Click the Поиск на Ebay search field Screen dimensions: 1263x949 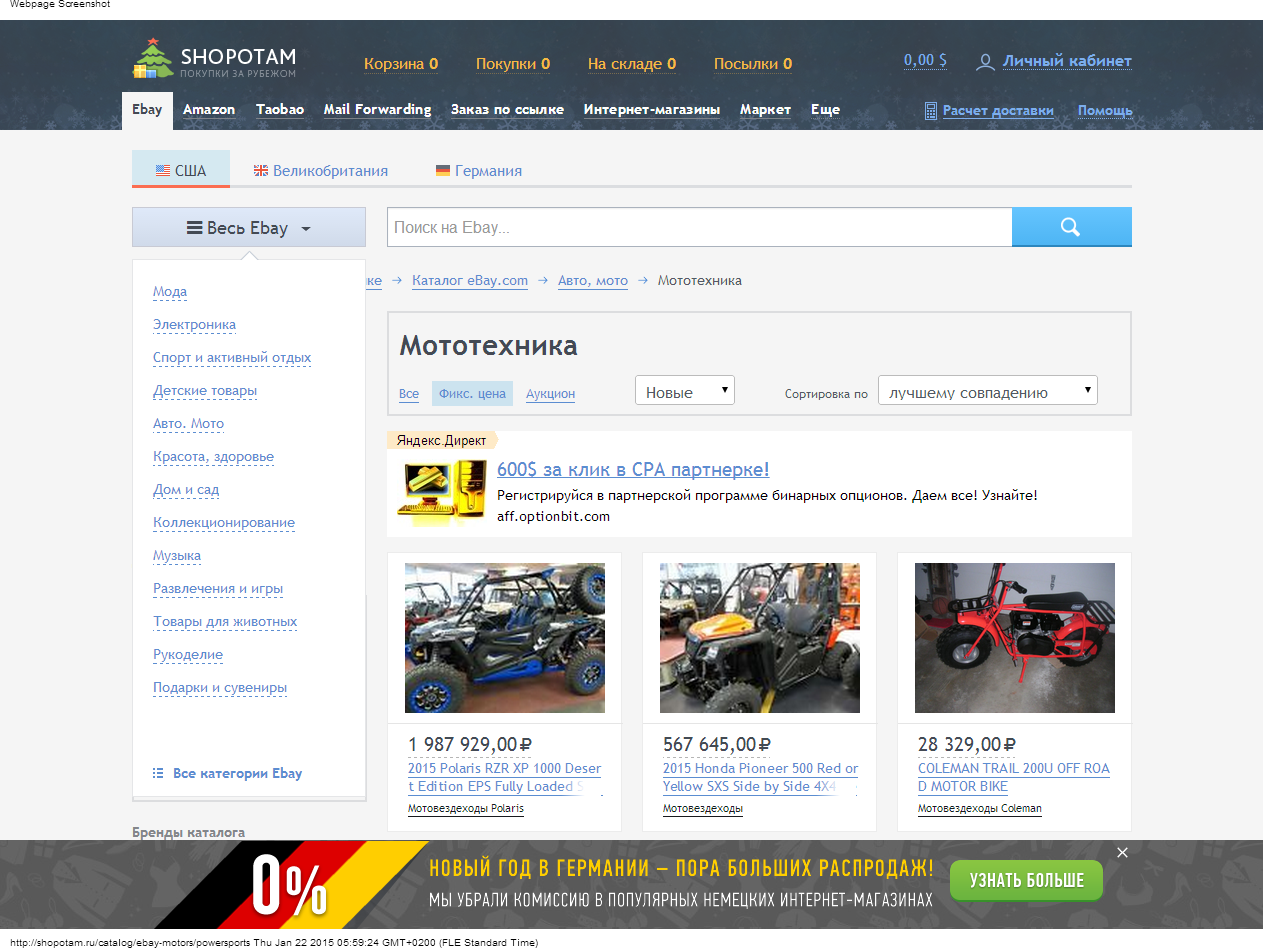coord(700,227)
